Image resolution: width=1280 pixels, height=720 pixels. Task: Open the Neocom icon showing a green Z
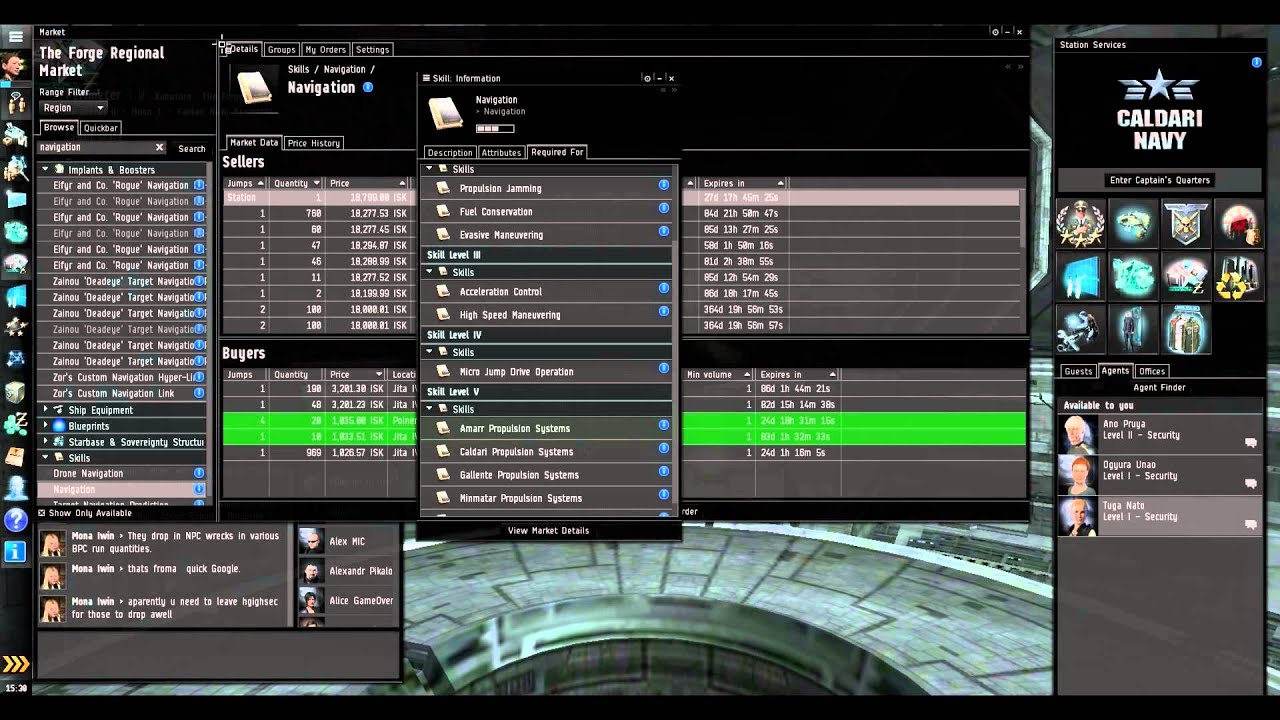tap(15, 423)
